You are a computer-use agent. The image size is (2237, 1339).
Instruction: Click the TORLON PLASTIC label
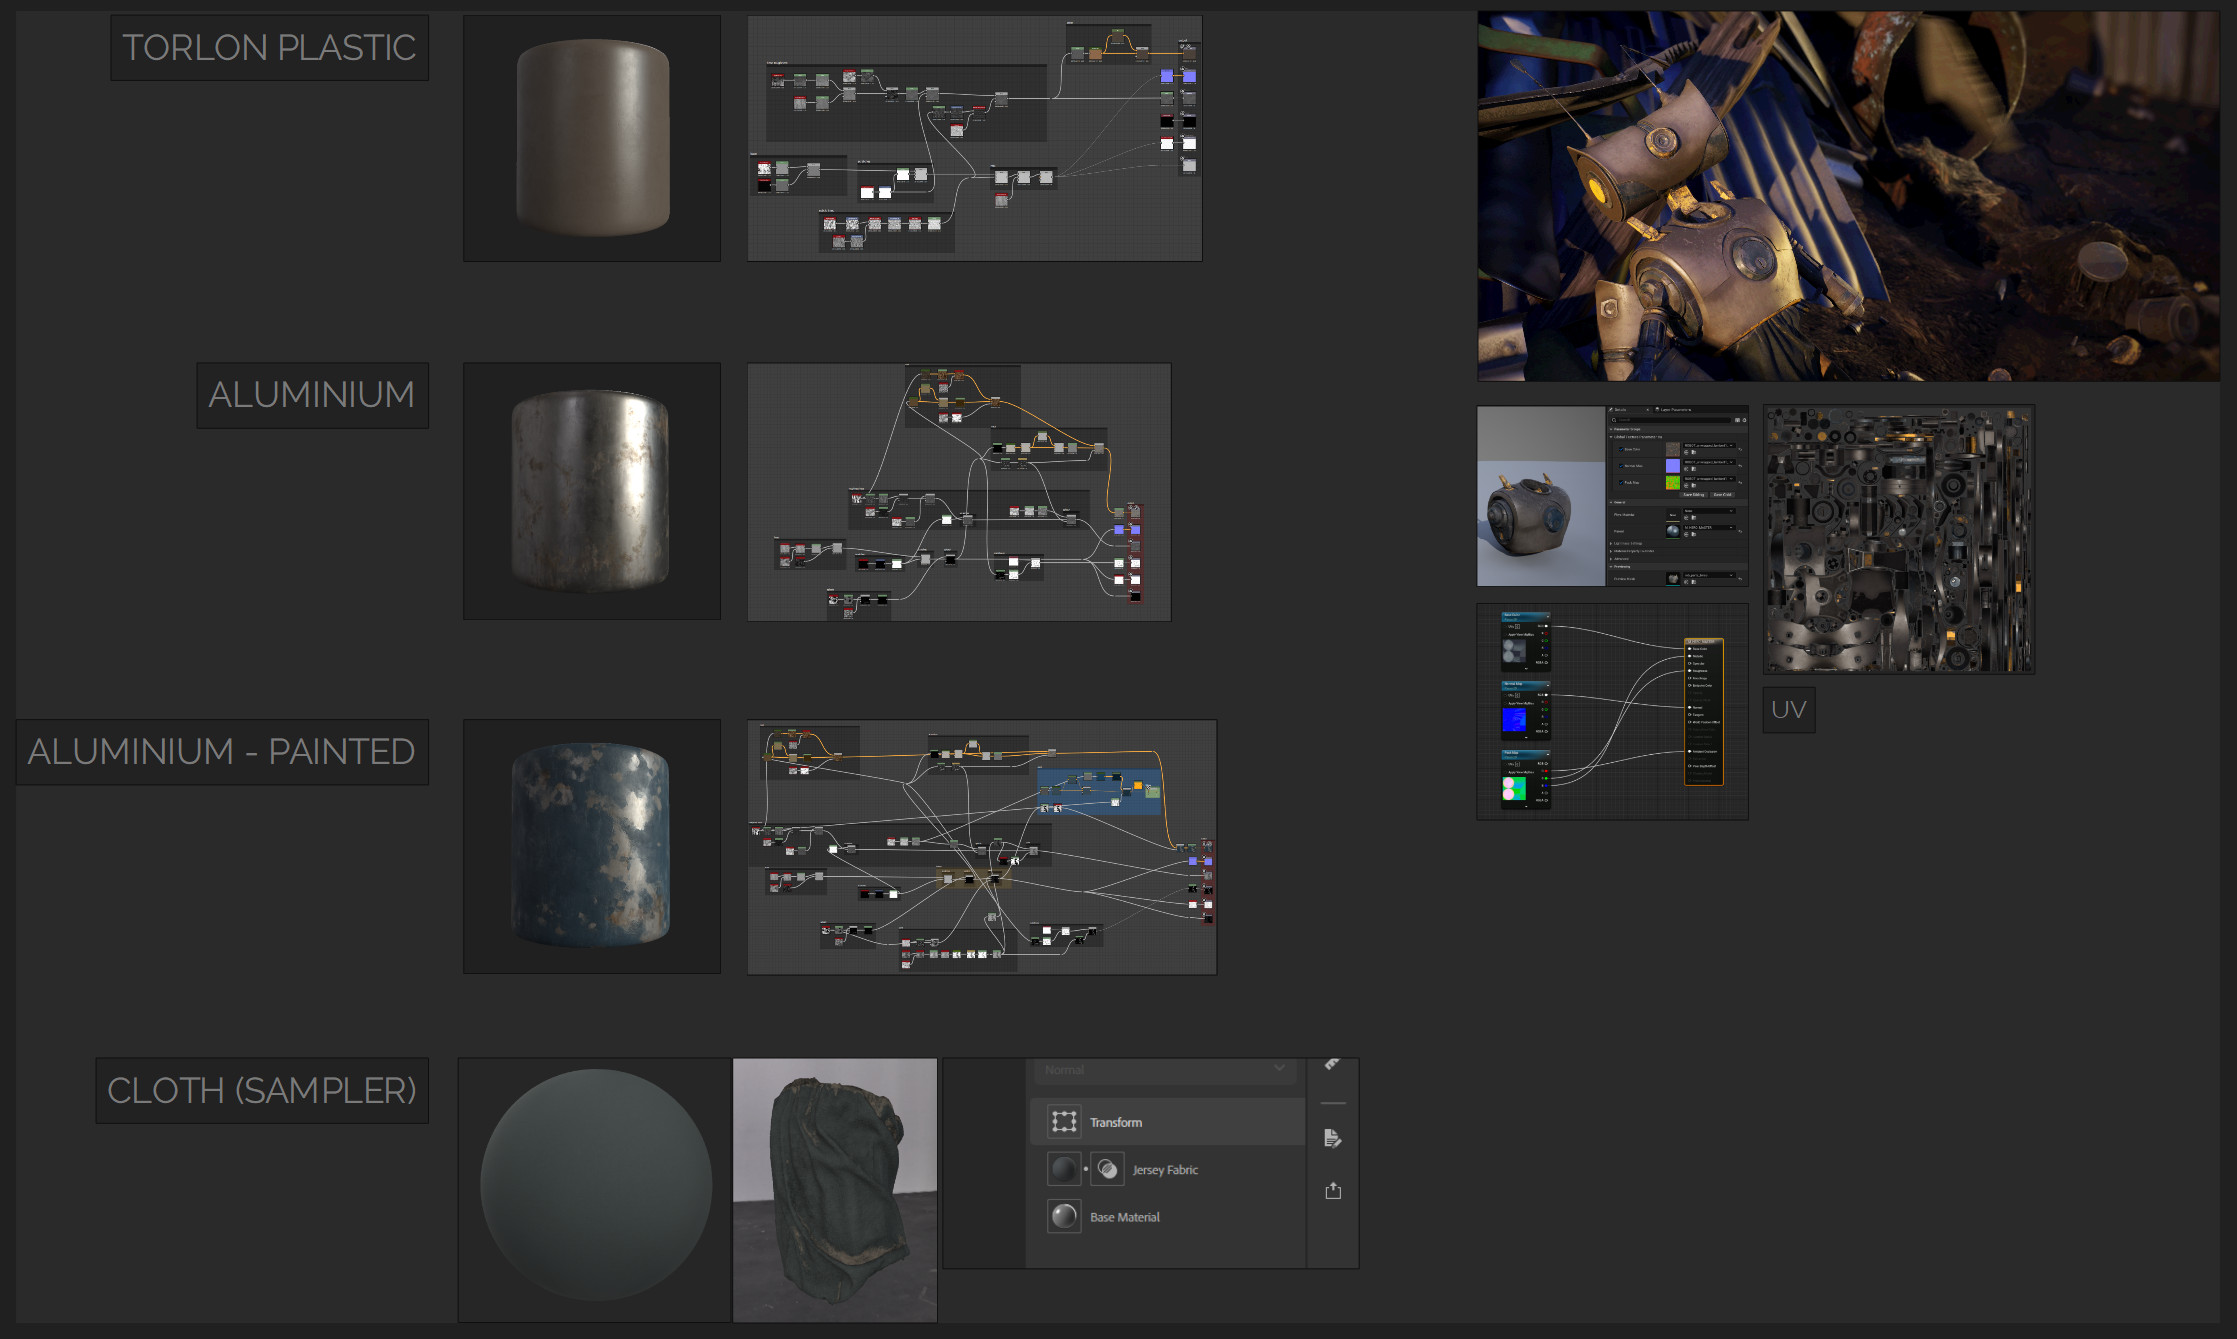[269, 47]
